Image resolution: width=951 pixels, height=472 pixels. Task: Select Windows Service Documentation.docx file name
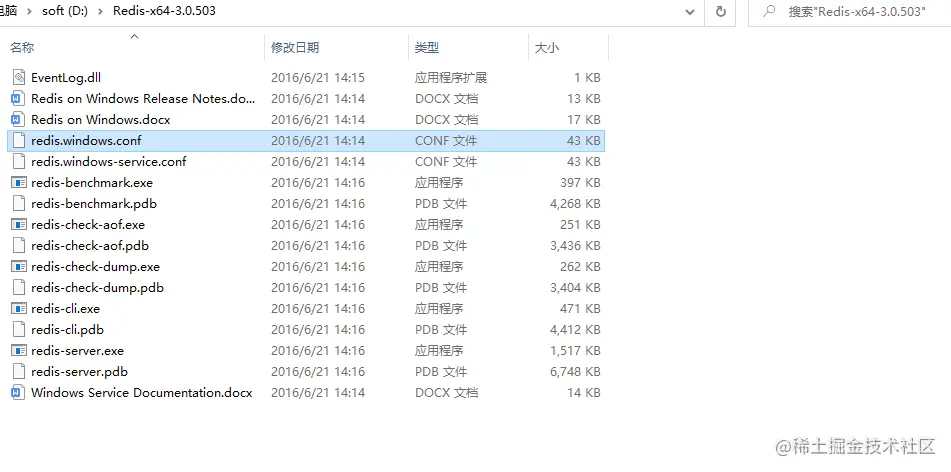pos(142,393)
